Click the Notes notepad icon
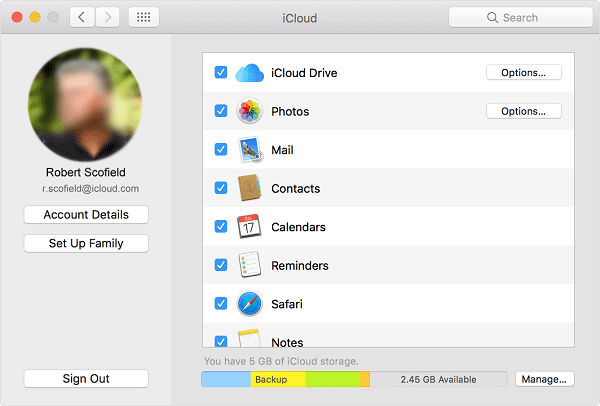600x406 pixels. pyautogui.click(x=249, y=338)
